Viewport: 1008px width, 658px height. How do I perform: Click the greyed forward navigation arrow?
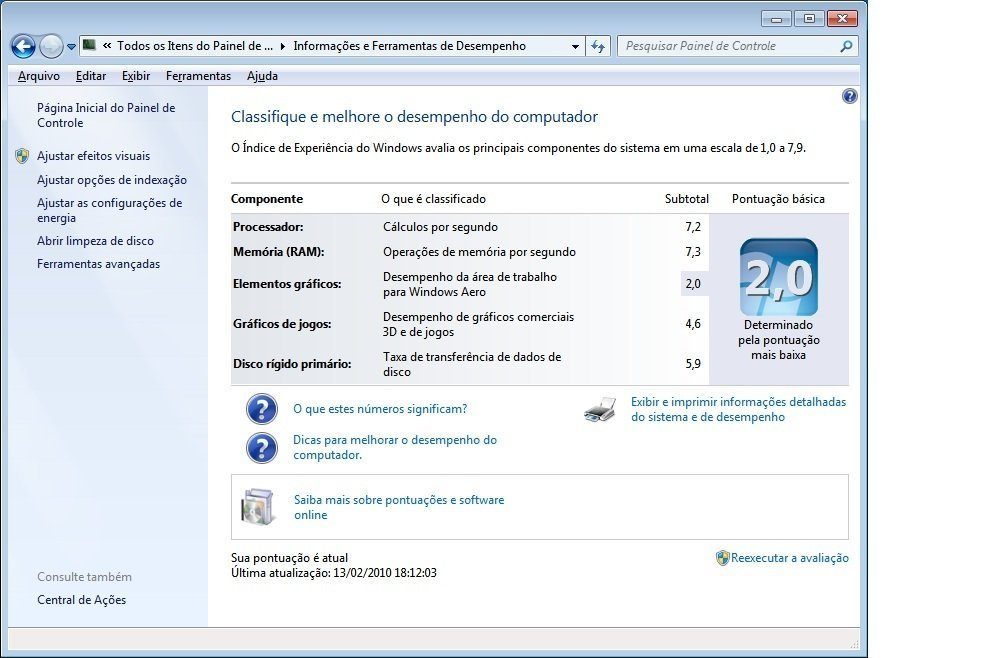coord(51,46)
